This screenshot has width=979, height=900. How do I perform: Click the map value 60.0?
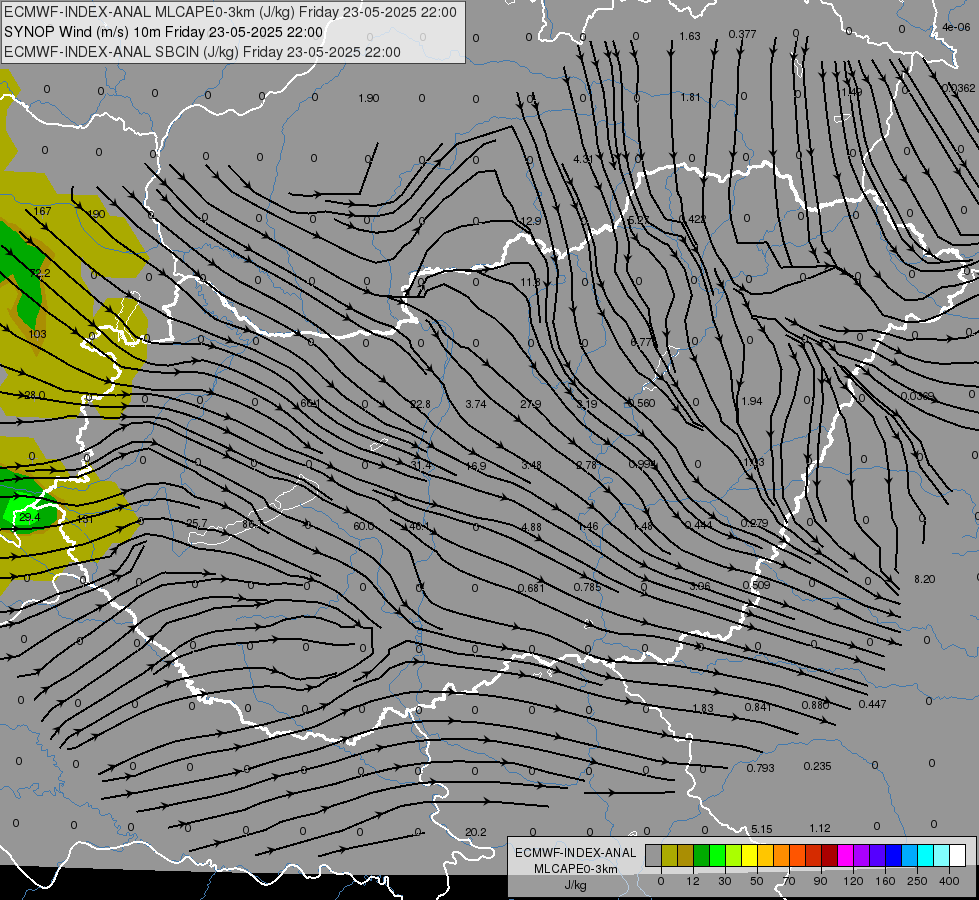pyautogui.click(x=363, y=527)
